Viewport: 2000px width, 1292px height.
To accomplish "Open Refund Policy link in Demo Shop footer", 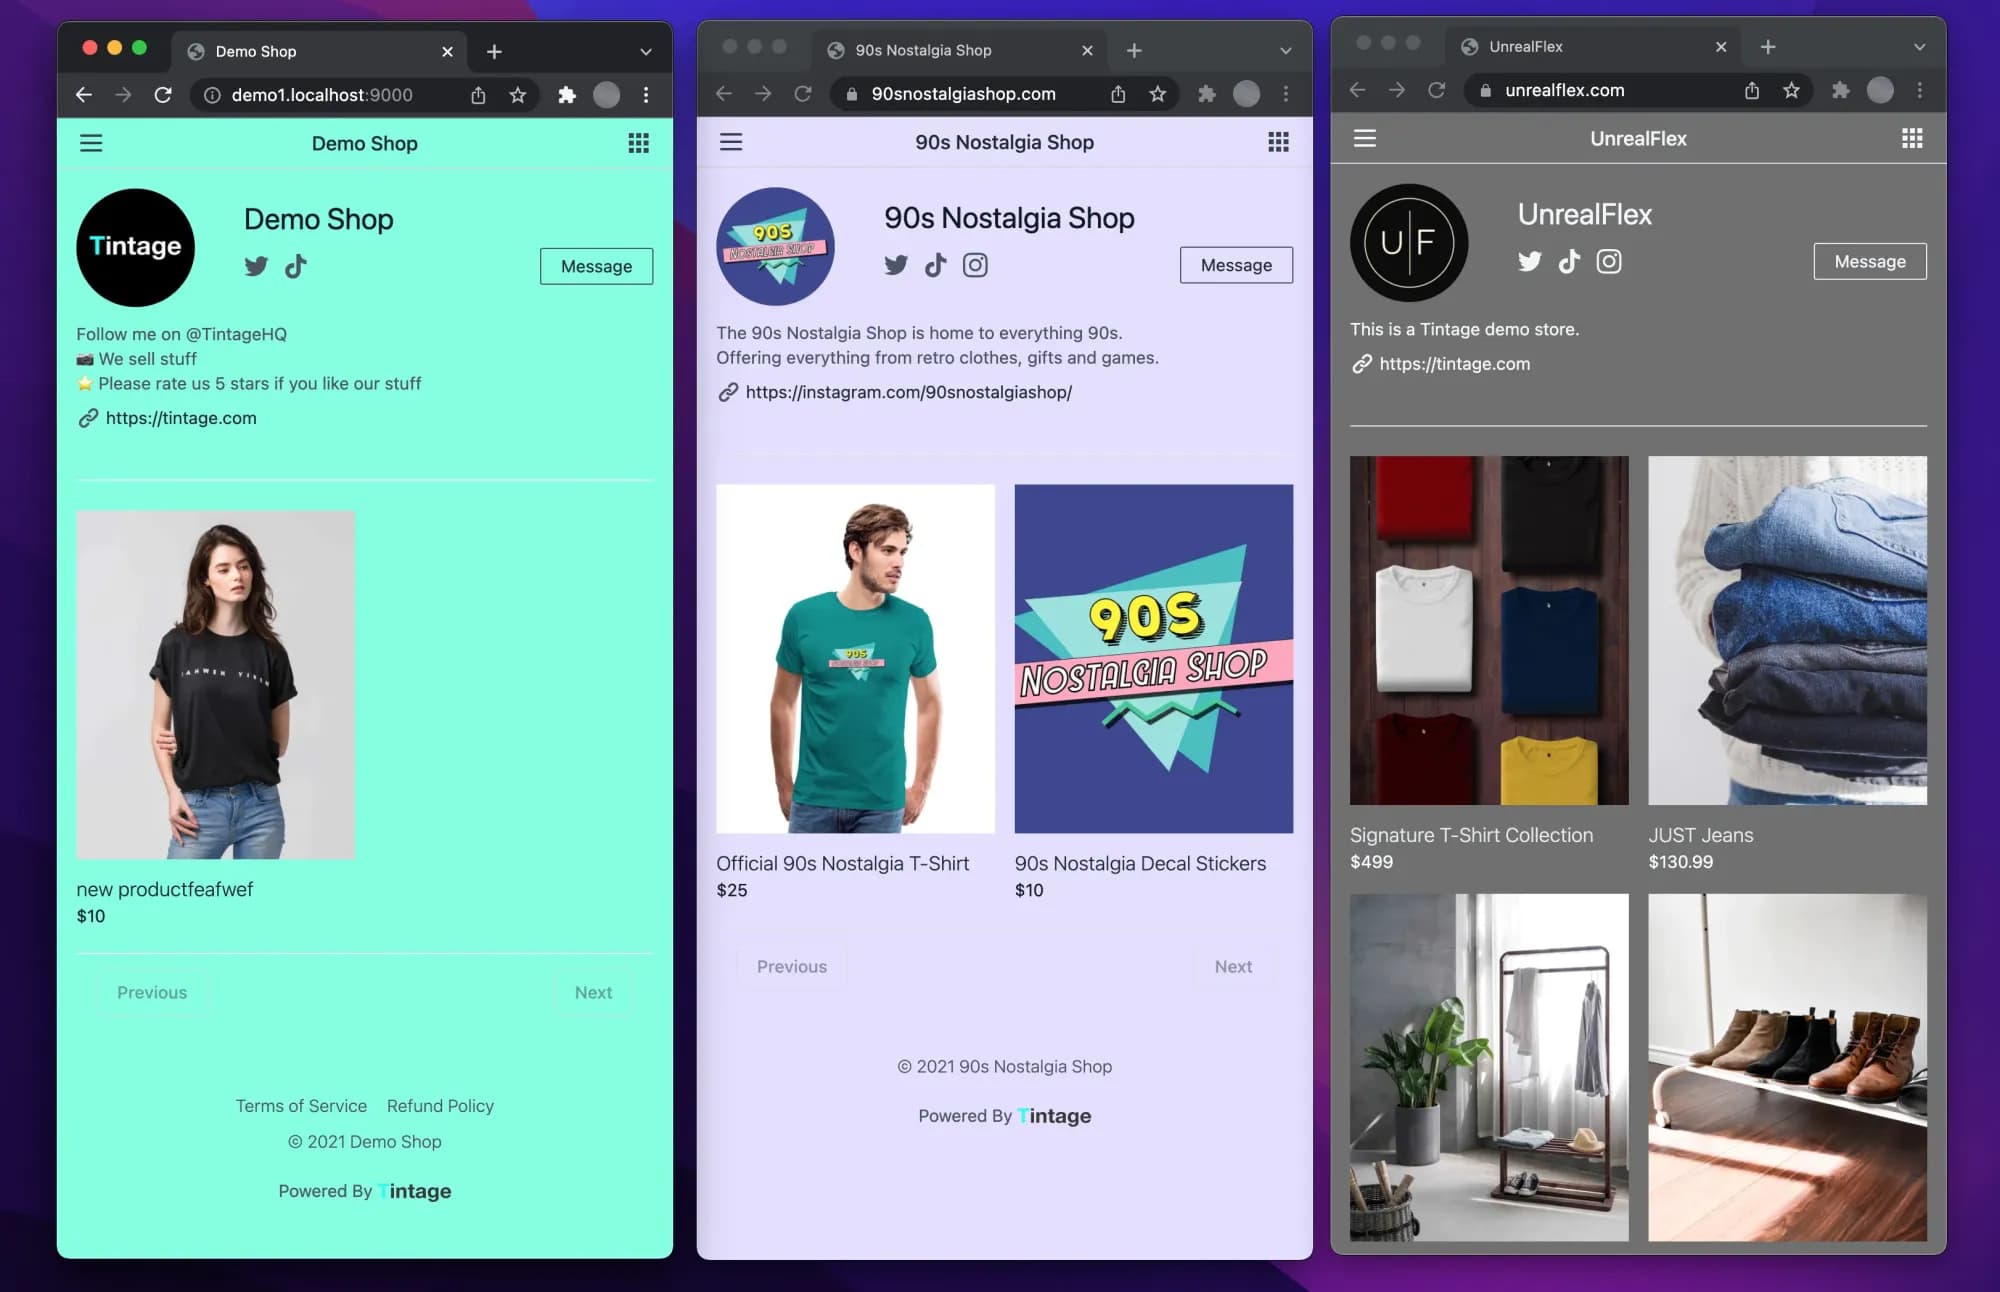I will tap(440, 1105).
